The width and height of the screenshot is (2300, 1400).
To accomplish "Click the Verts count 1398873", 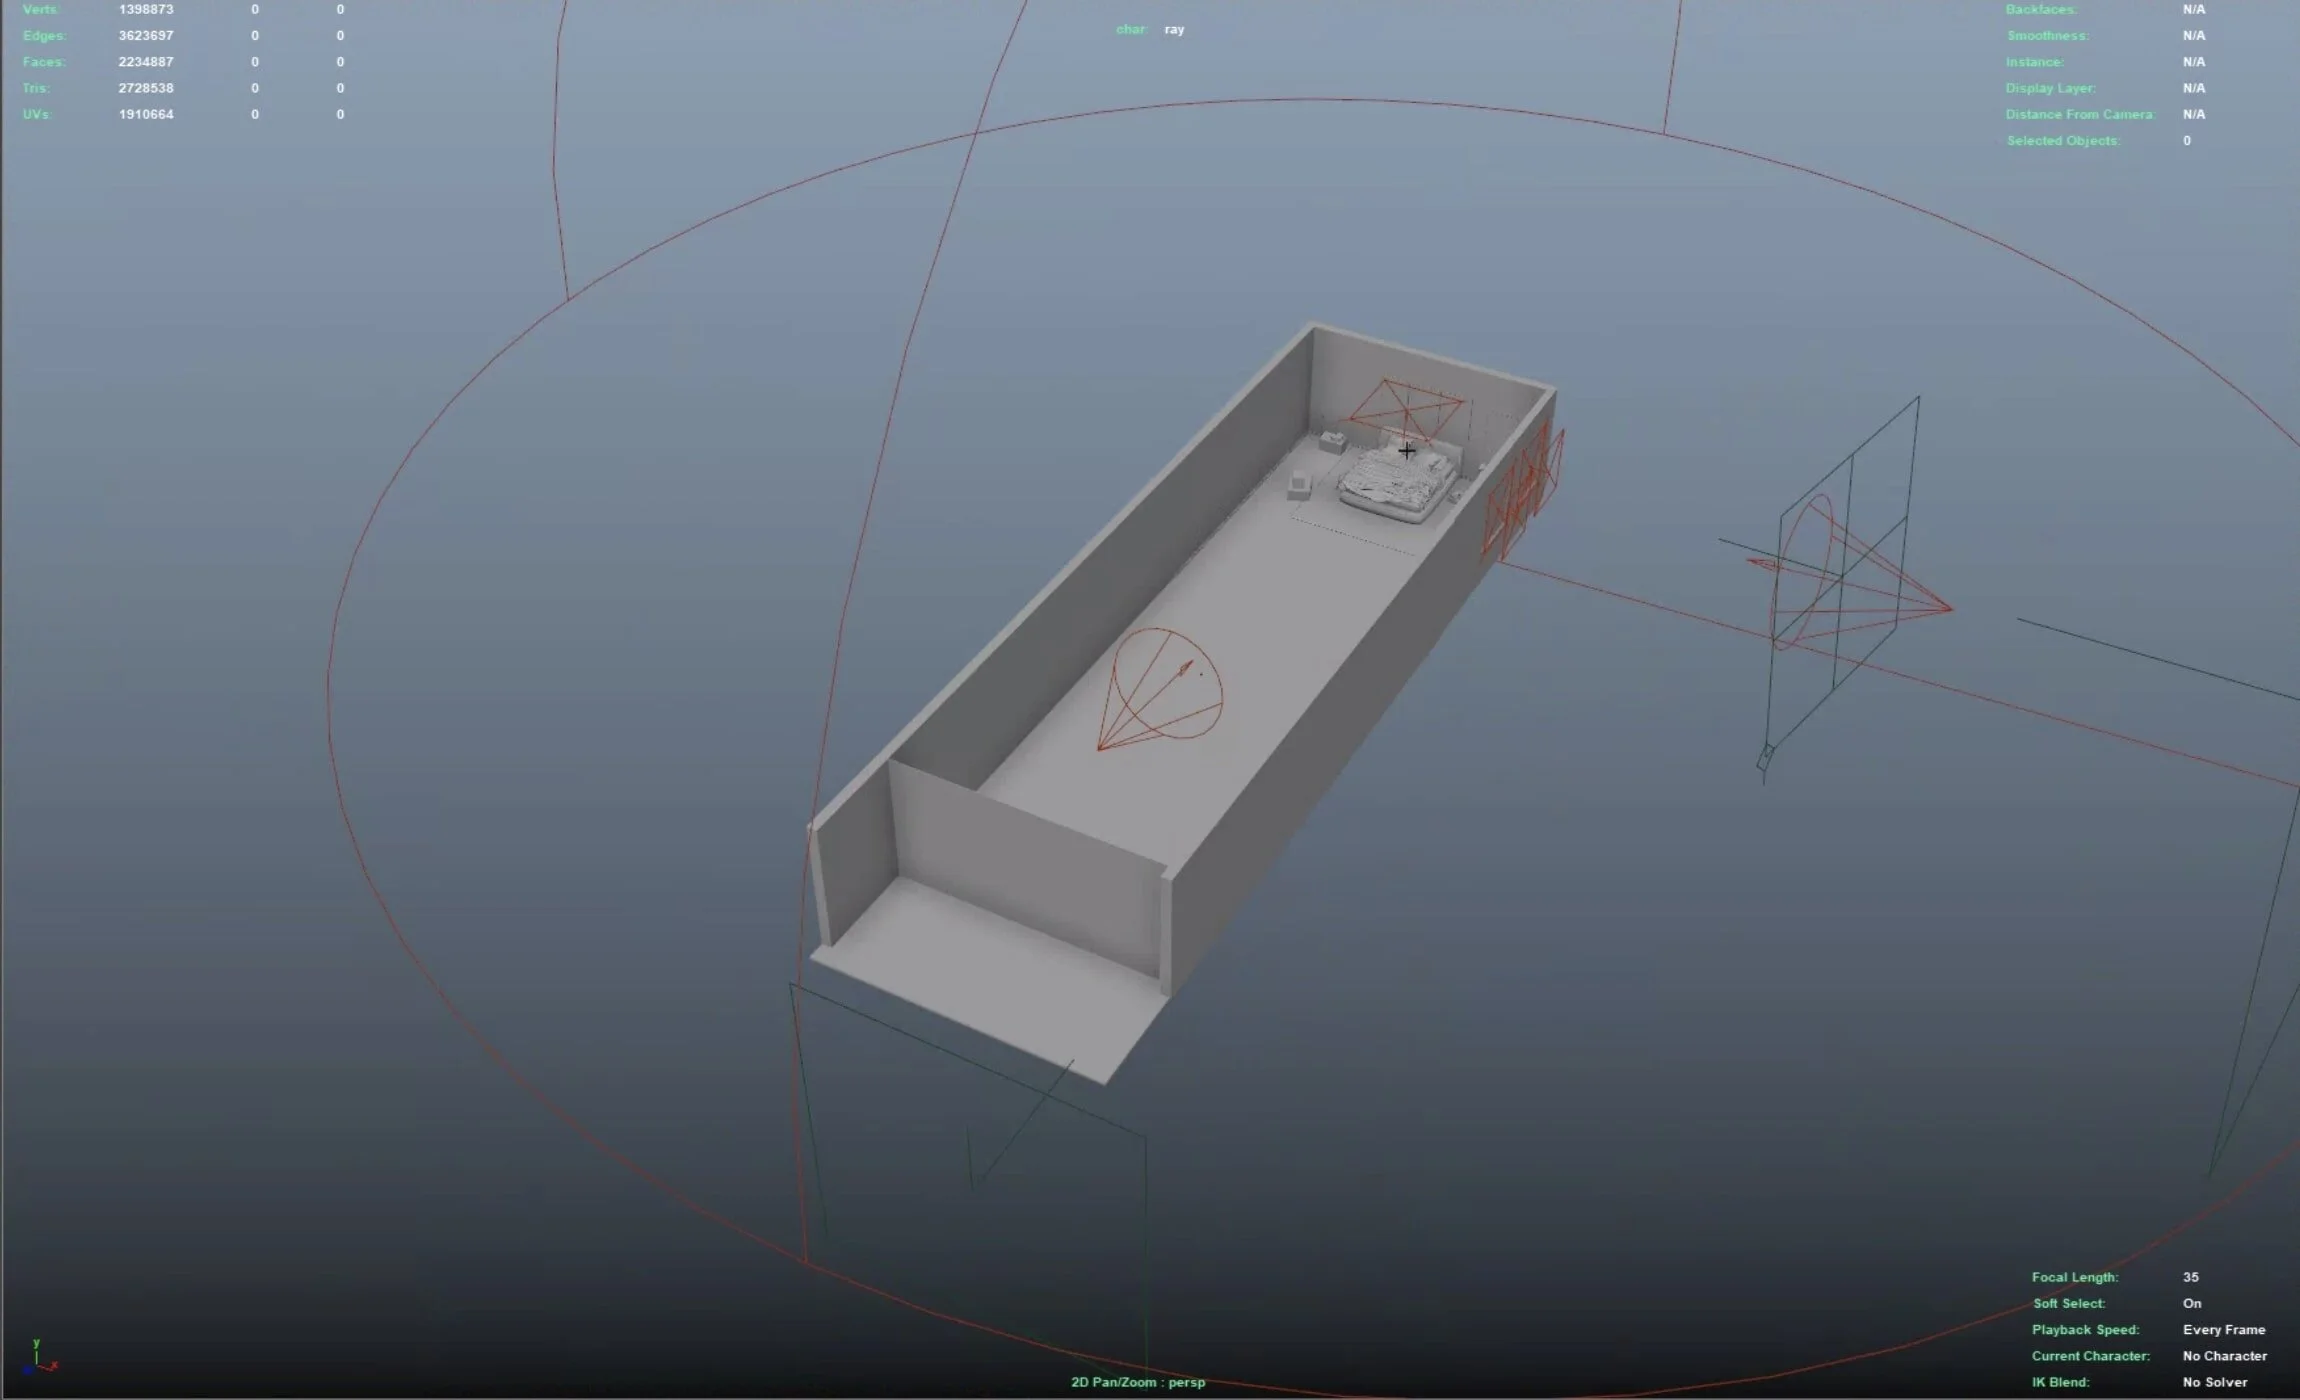I will coord(146,9).
